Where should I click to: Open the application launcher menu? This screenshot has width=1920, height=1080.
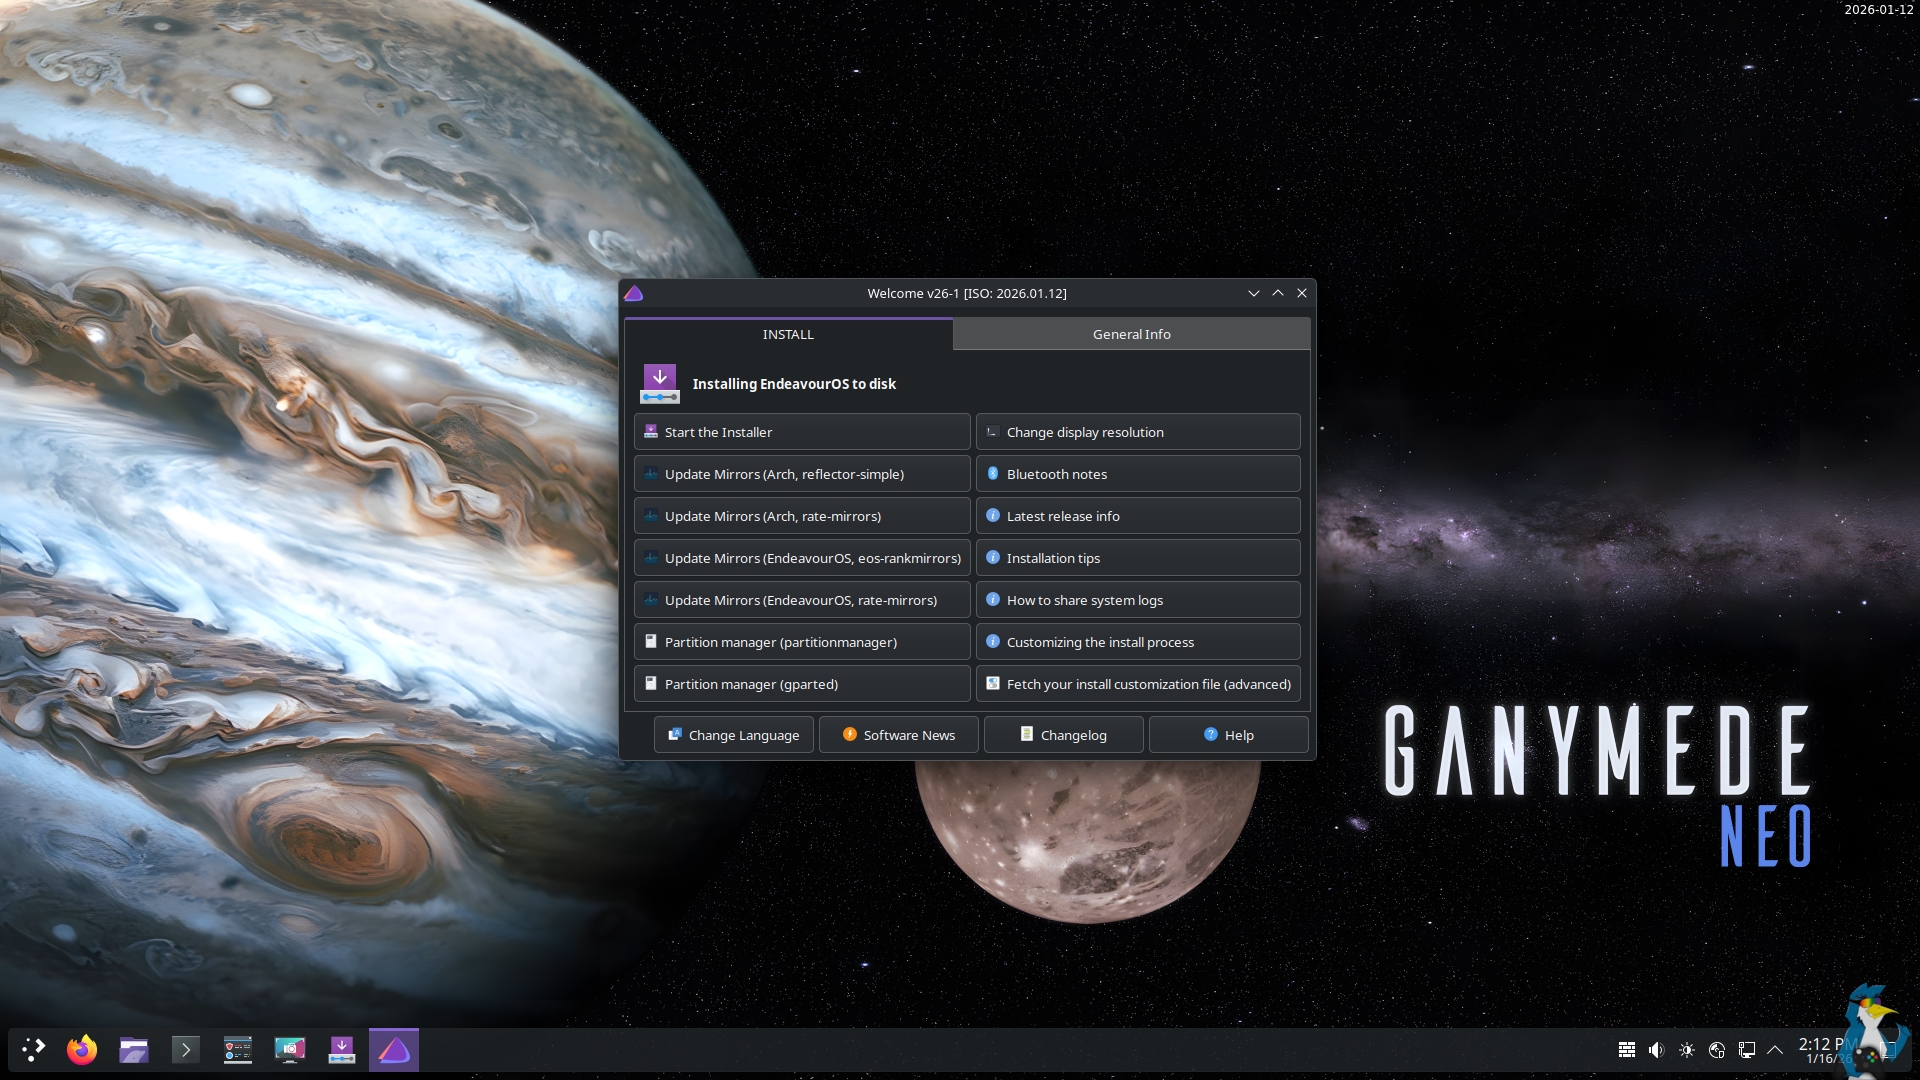pos(33,1050)
